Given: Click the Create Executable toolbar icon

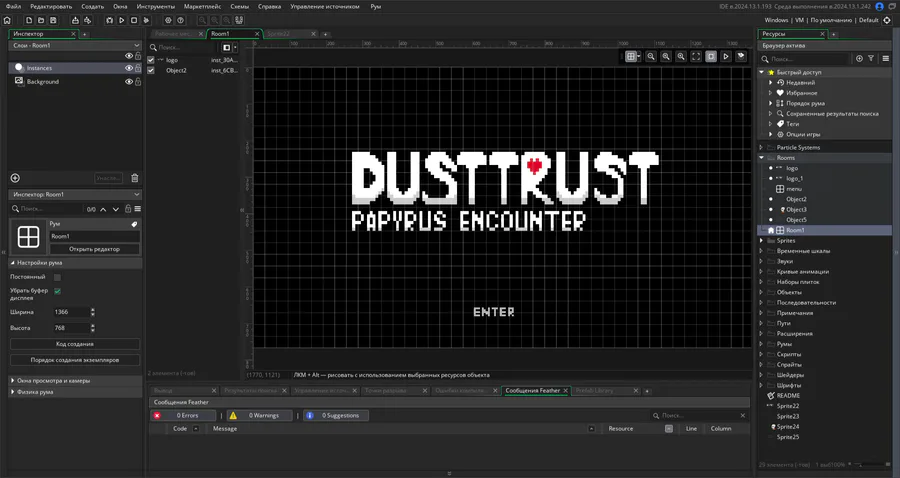Looking at the screenshot, I should pos(75,20).
